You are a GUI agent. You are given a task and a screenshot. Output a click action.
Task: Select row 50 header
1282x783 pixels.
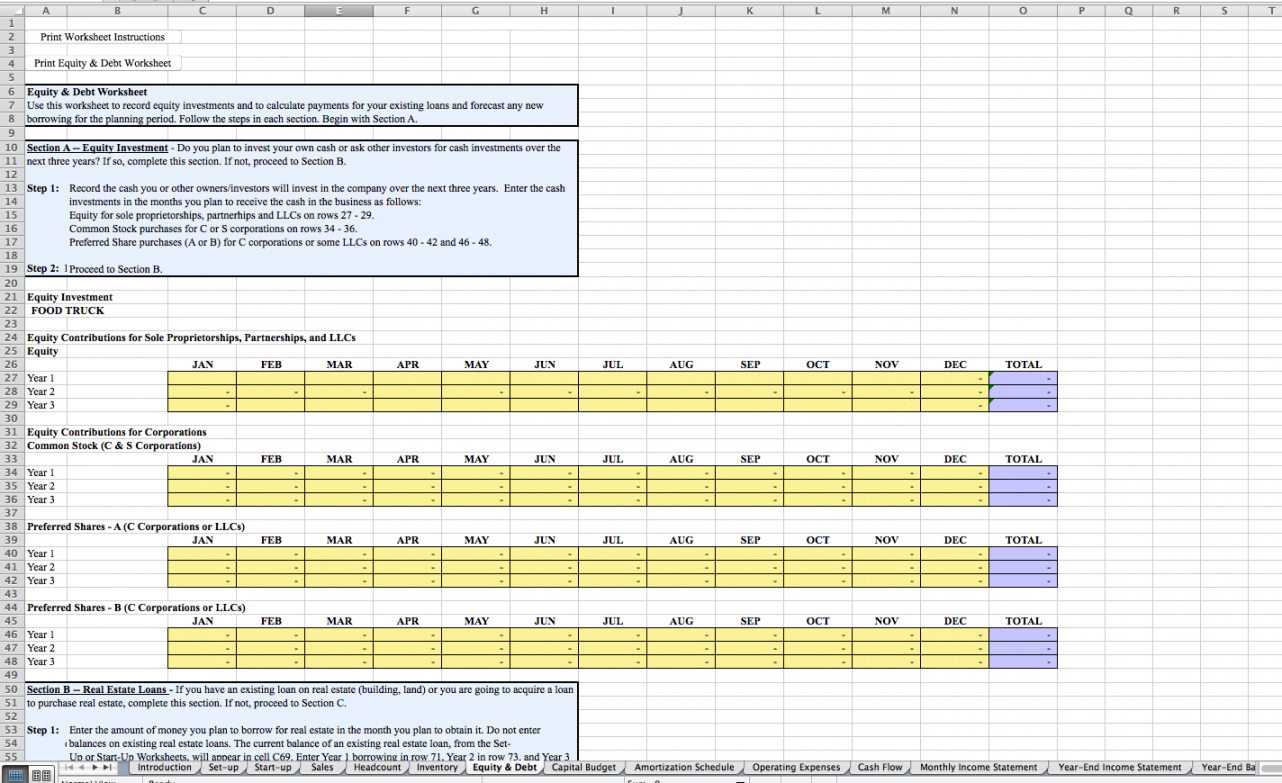(x=11, y=689)
